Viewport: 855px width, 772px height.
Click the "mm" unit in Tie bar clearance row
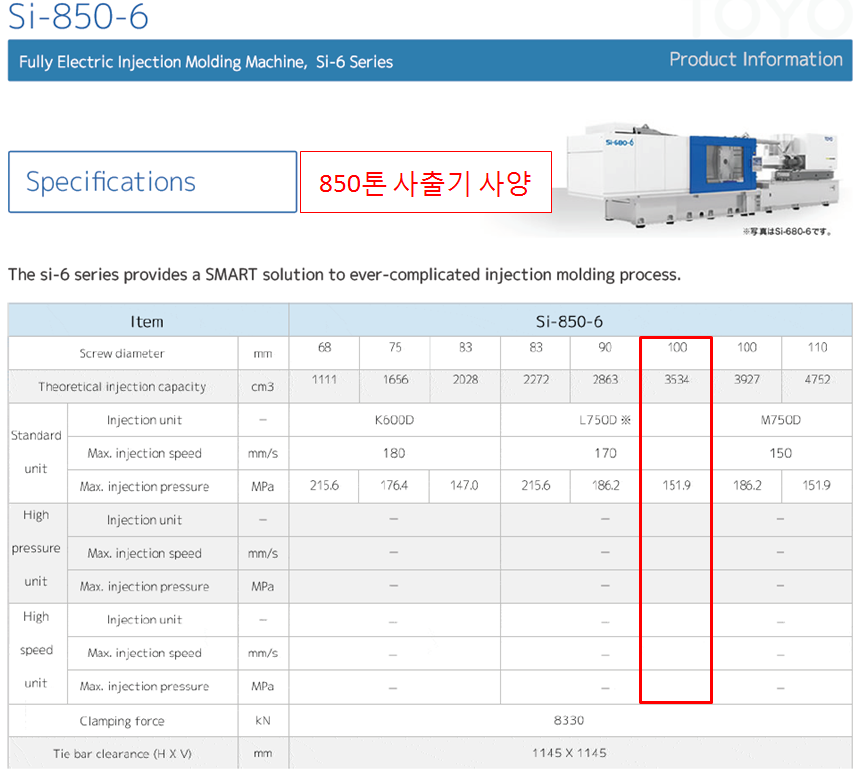(x=263, y=753)
